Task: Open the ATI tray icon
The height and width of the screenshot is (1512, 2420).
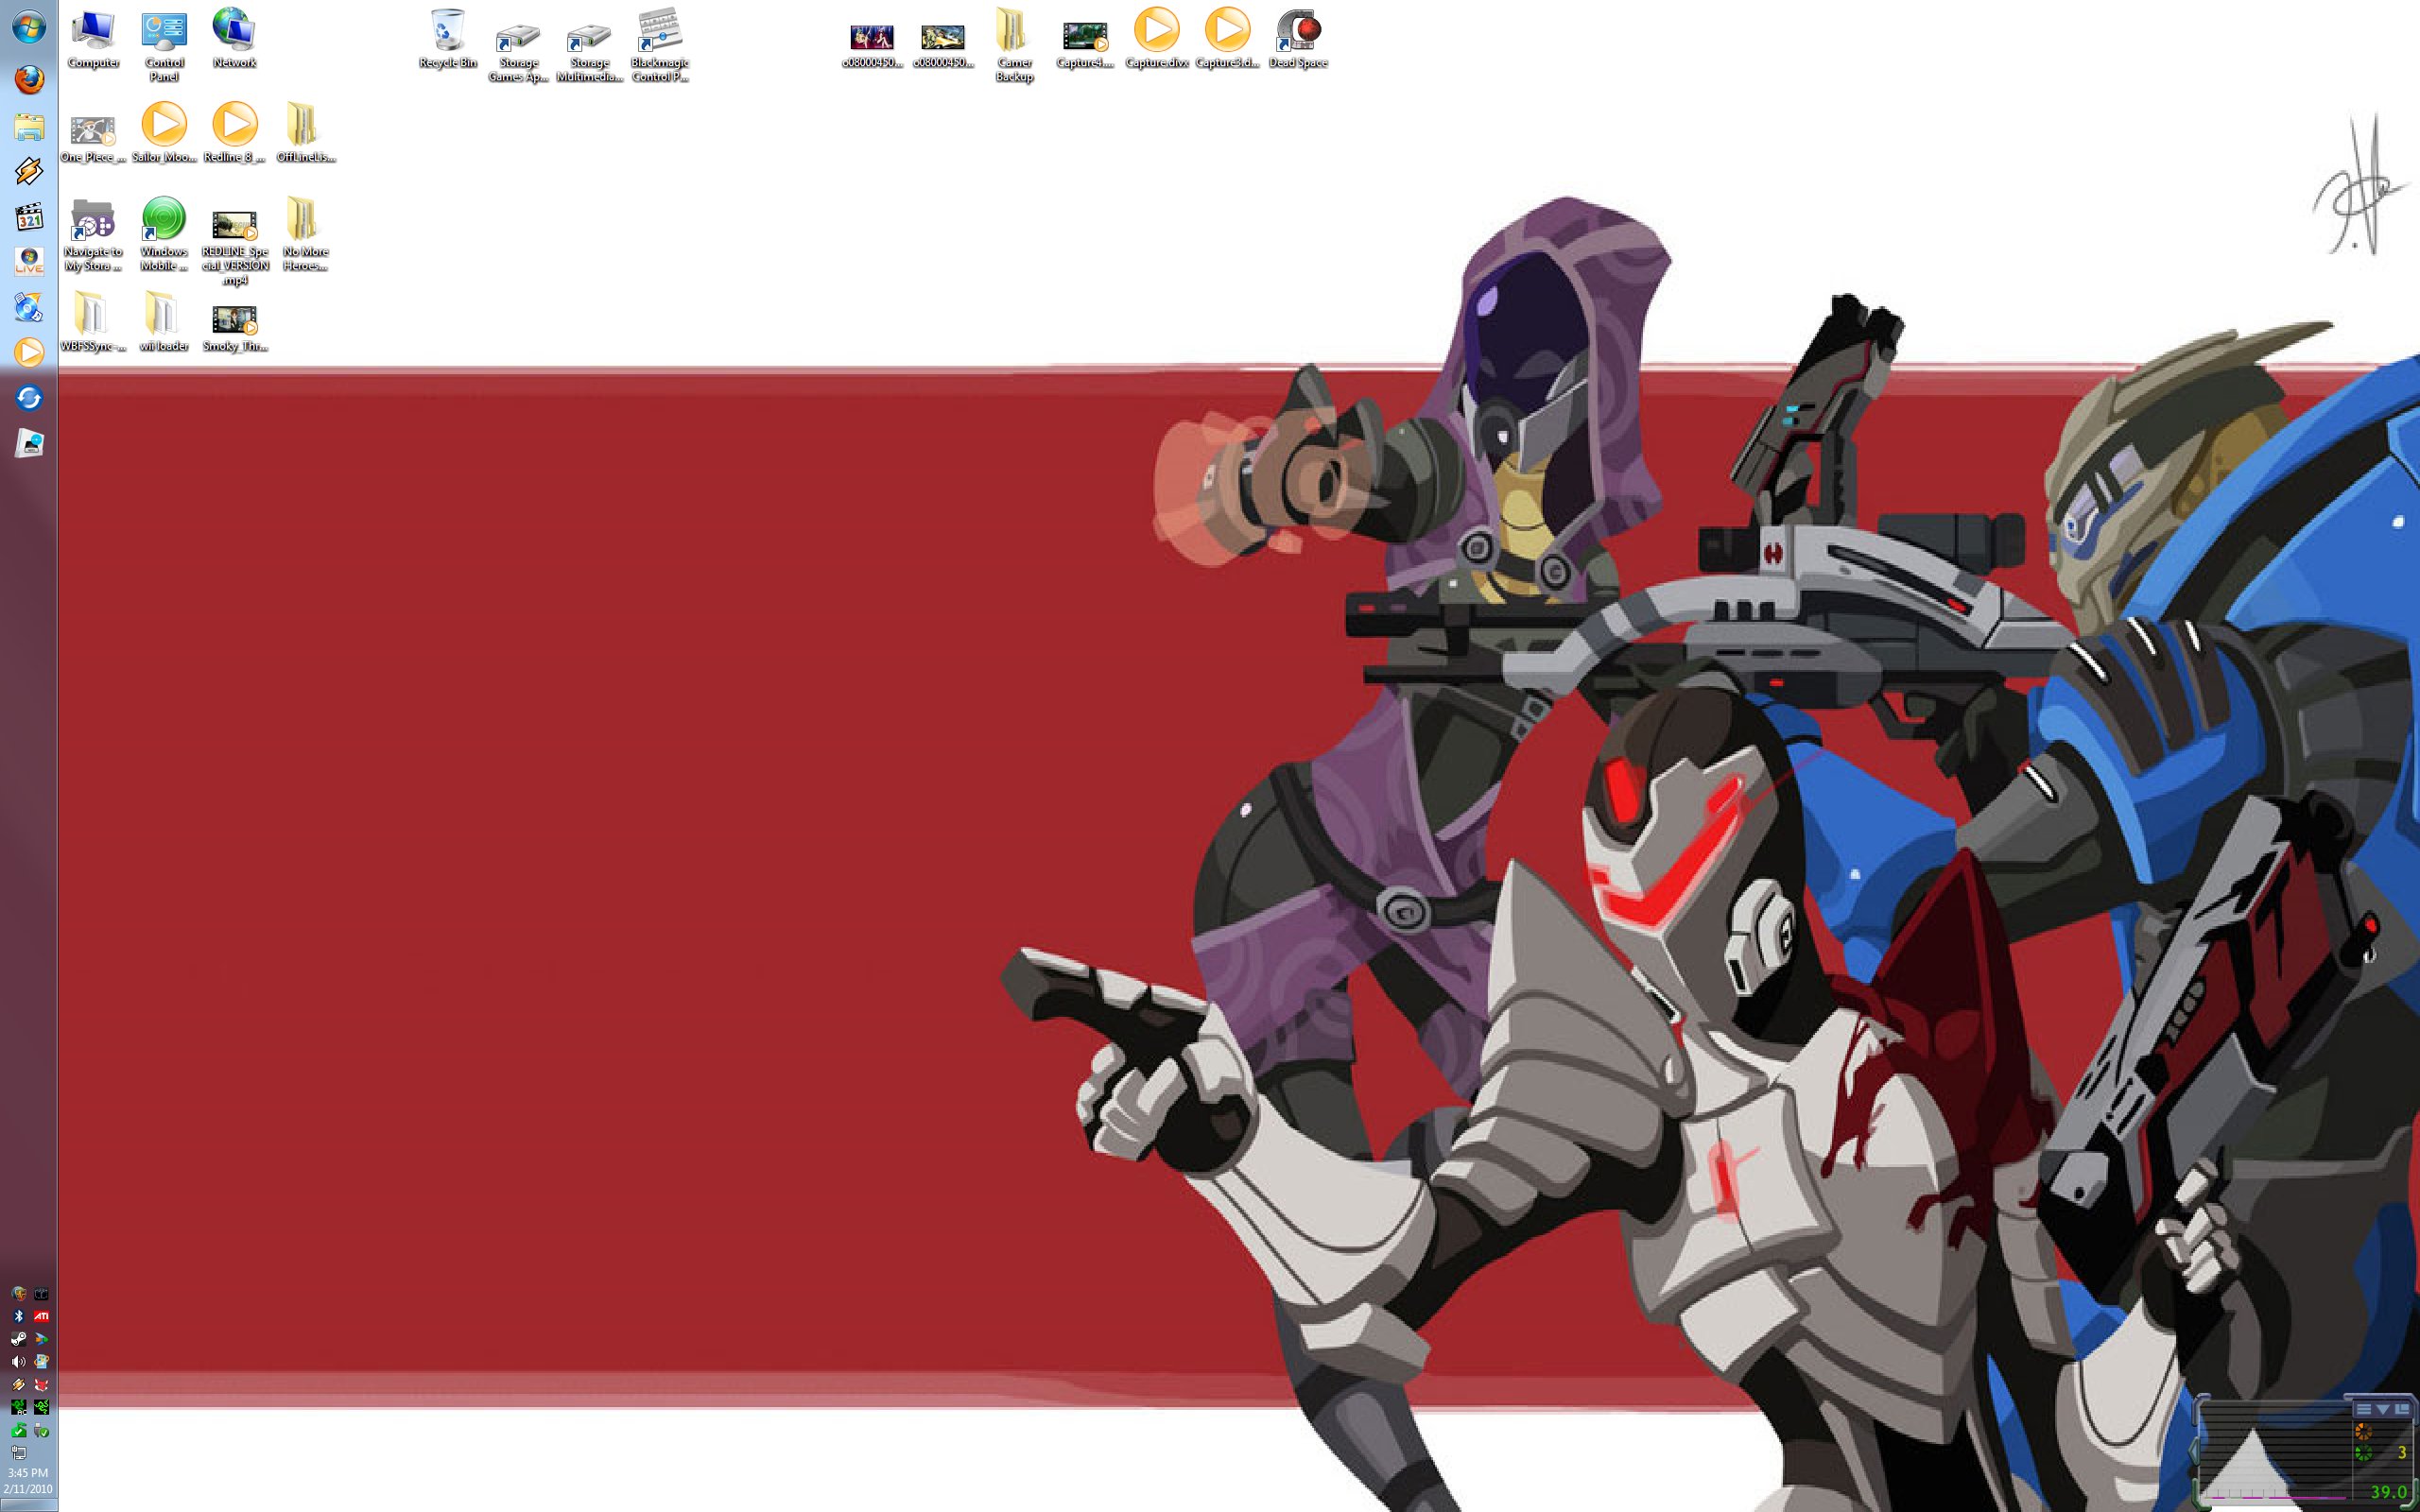Action: pos(41,1316)
